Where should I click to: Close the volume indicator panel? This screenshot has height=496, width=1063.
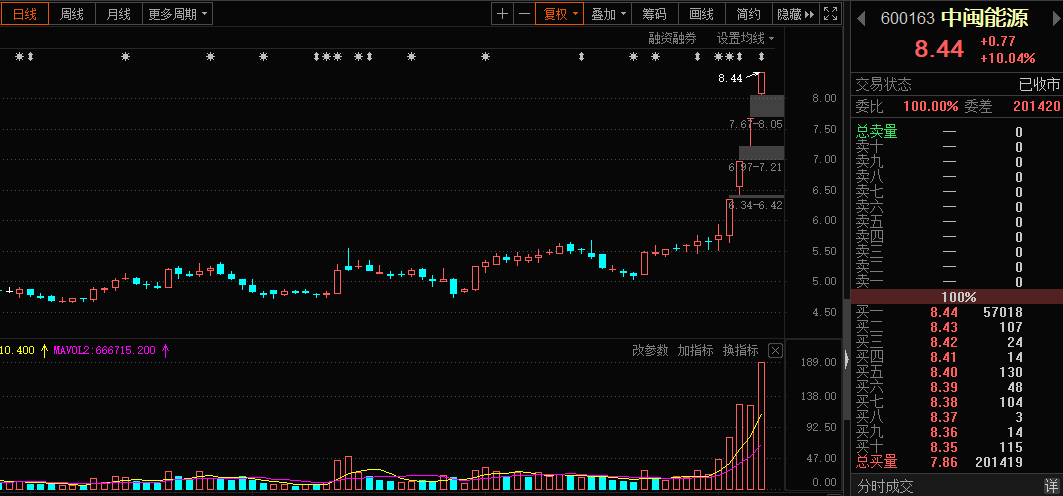point(775,350)
